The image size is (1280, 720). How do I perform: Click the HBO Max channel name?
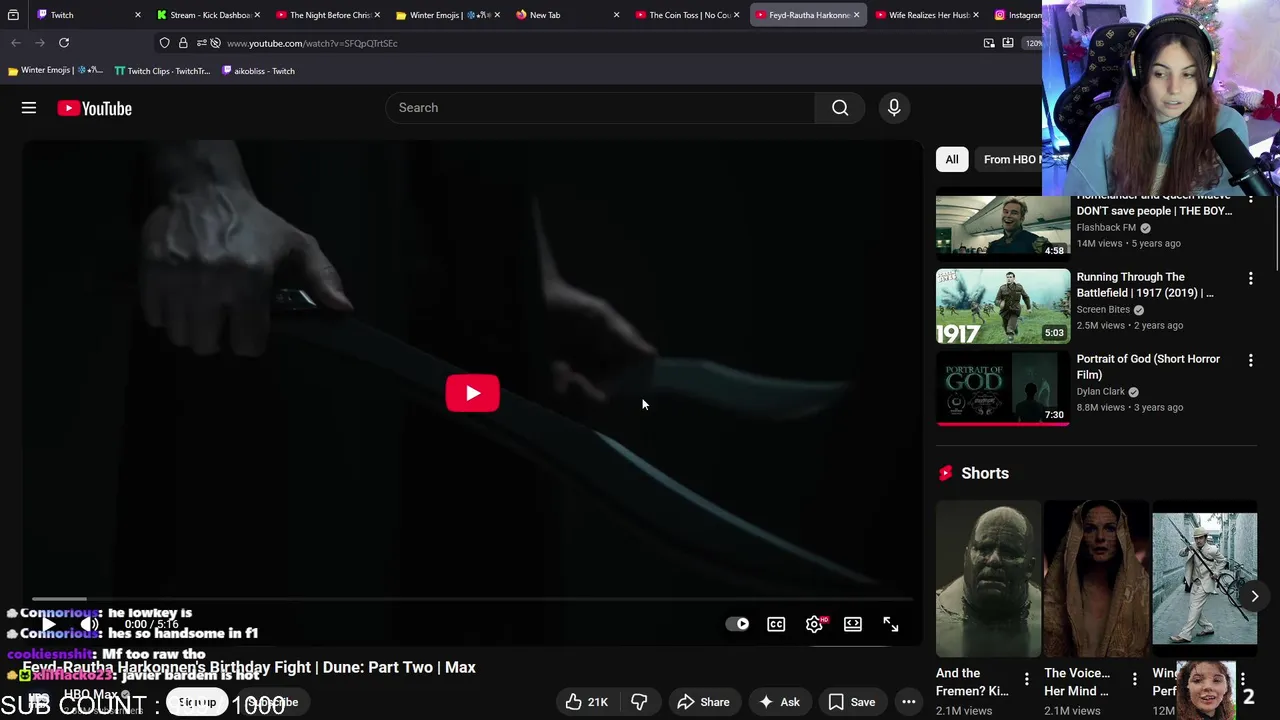90,694
